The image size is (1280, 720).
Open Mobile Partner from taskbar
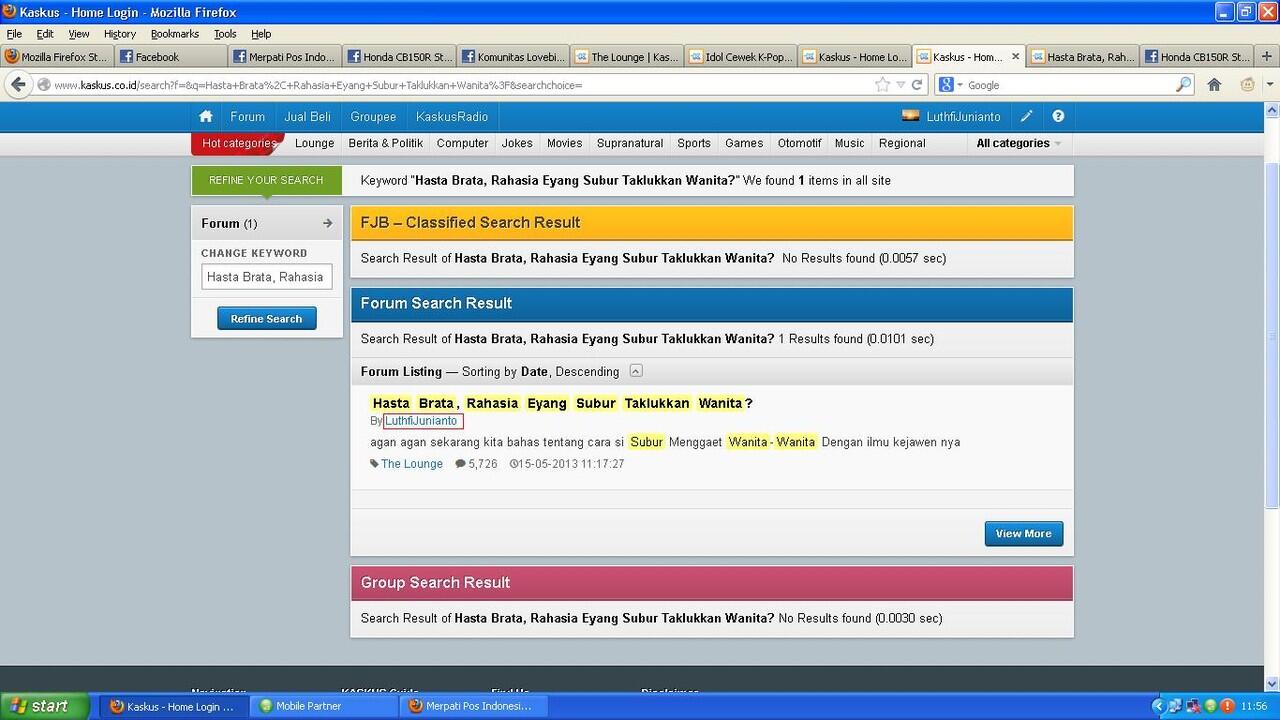(323, 706)
